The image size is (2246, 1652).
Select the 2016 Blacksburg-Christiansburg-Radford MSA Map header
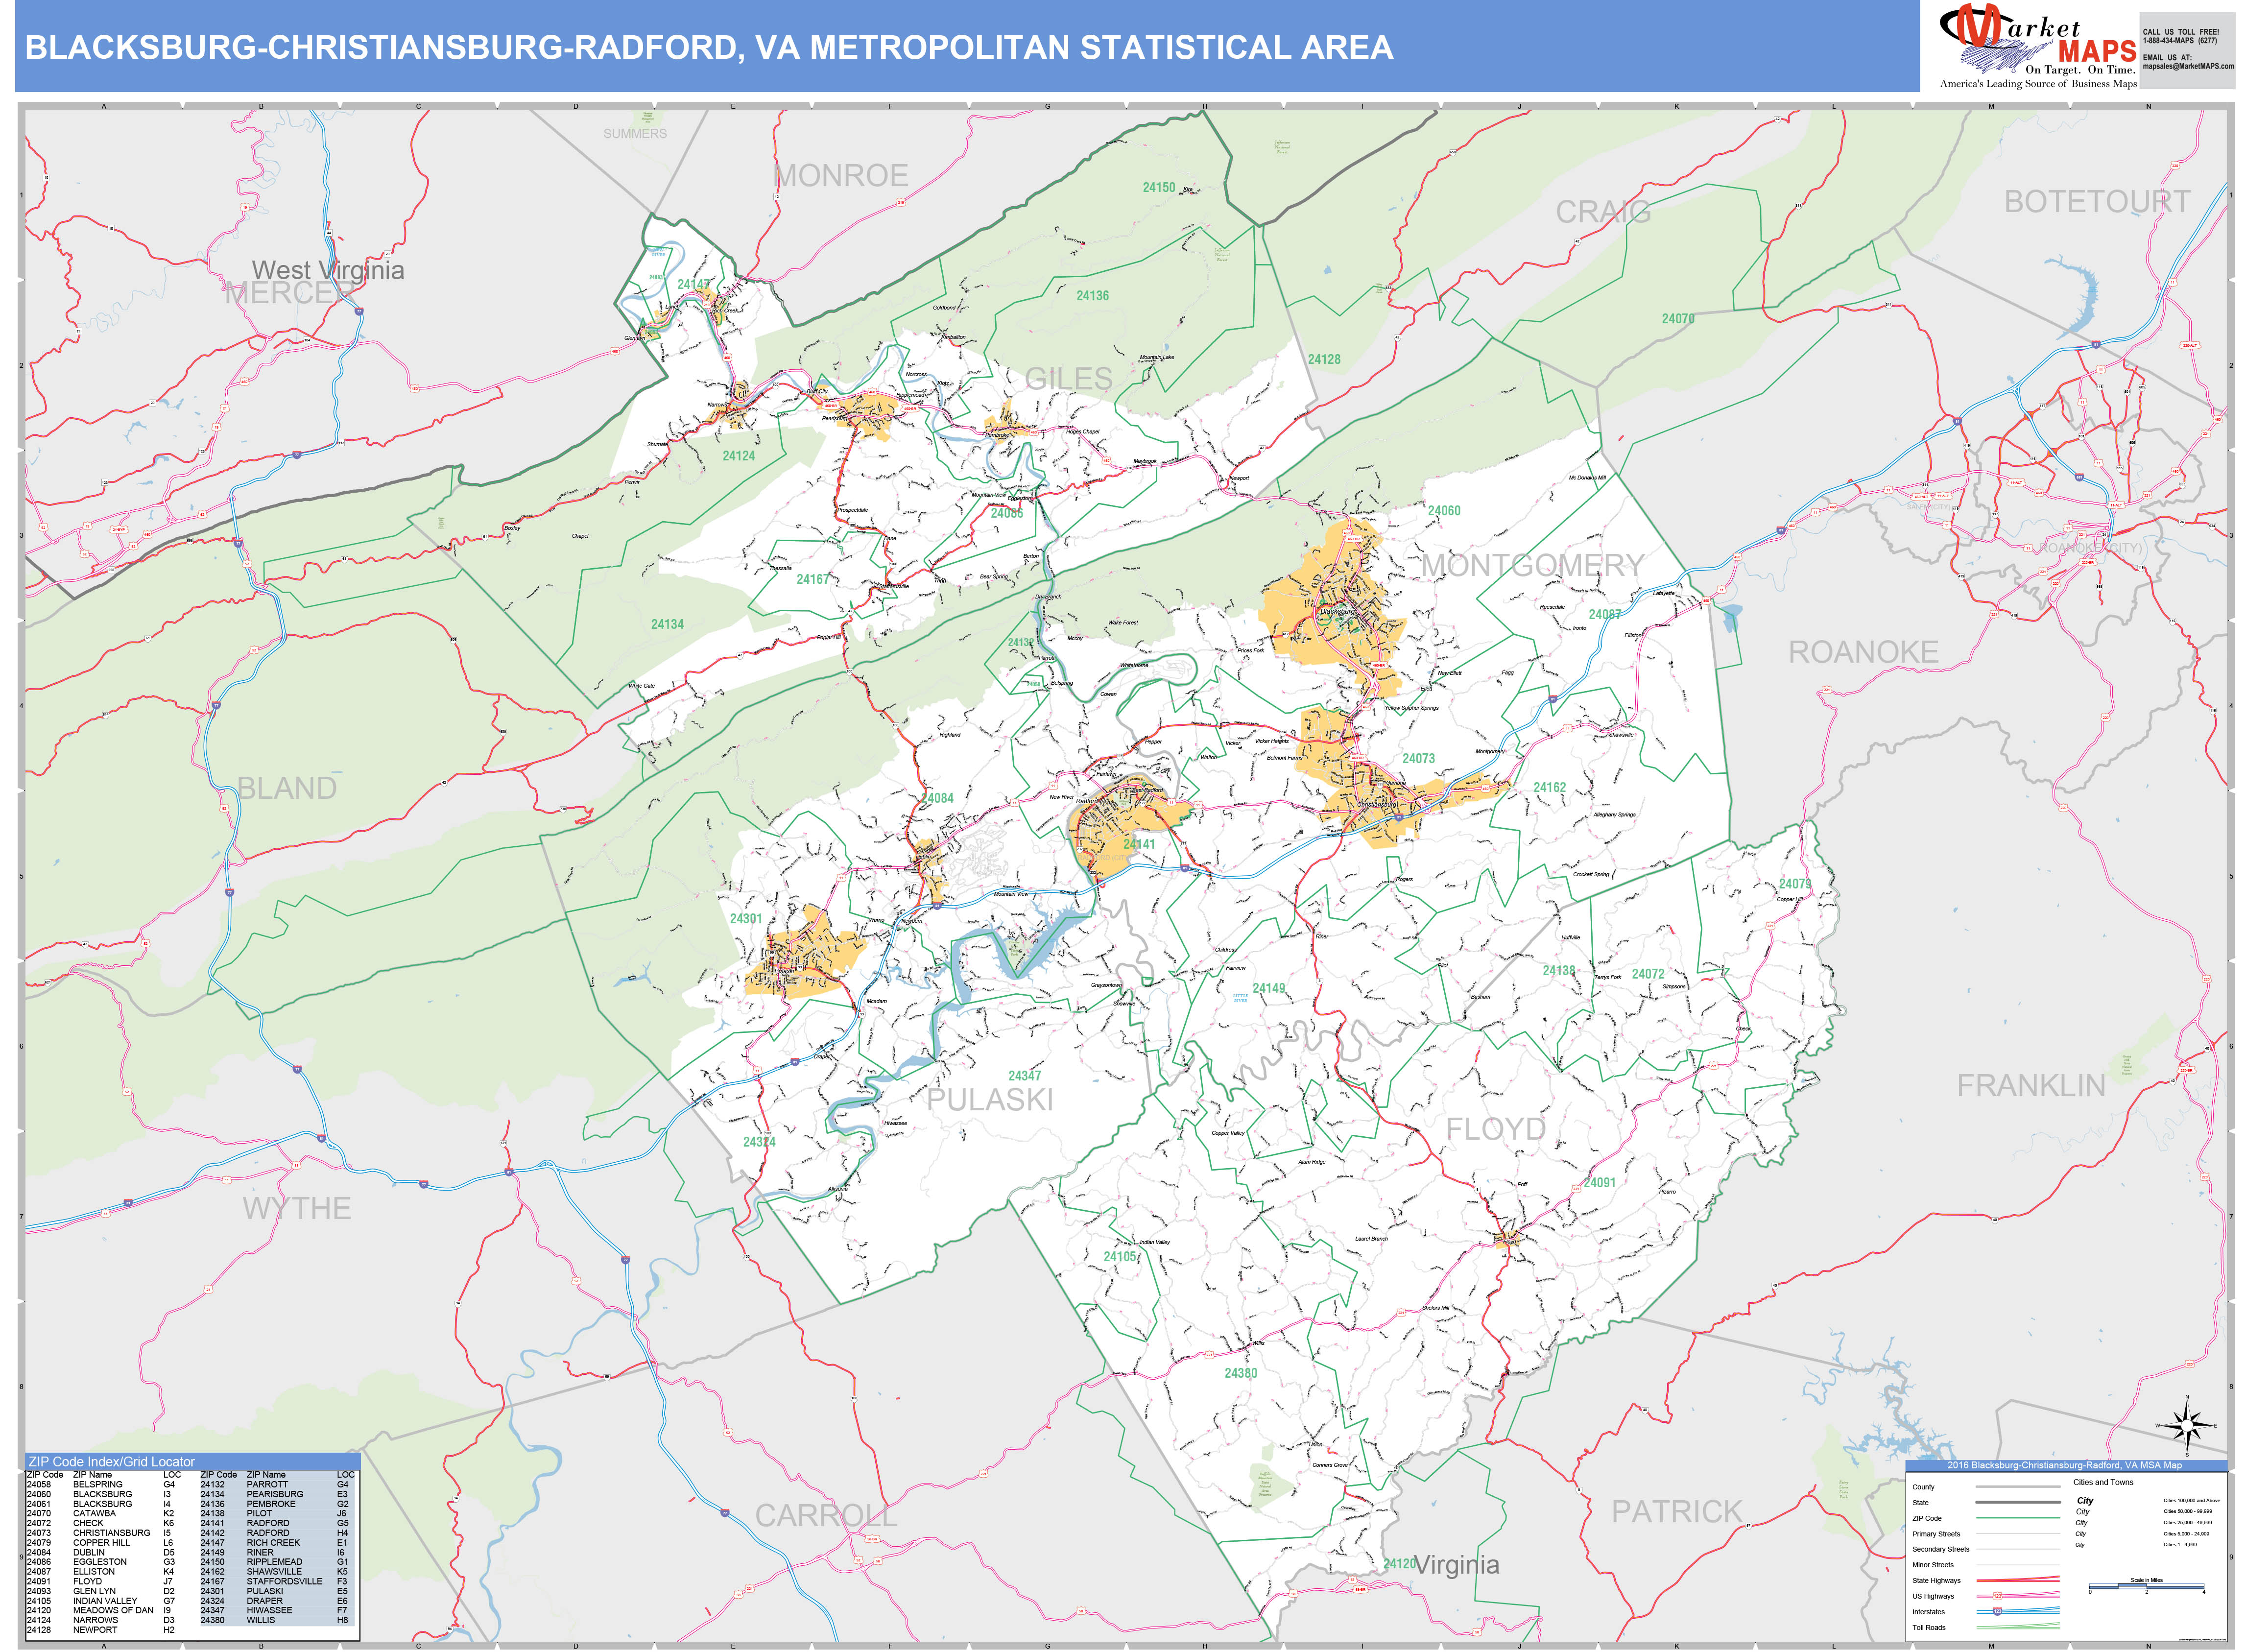pos(2065,1466)
